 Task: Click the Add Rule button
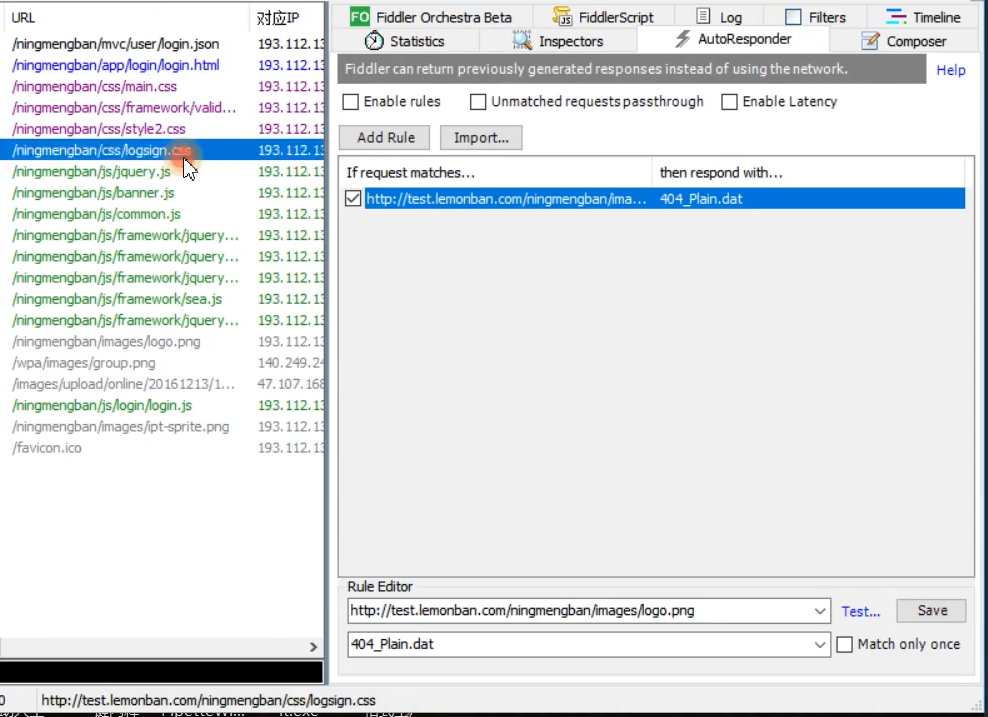coord(384,137)
